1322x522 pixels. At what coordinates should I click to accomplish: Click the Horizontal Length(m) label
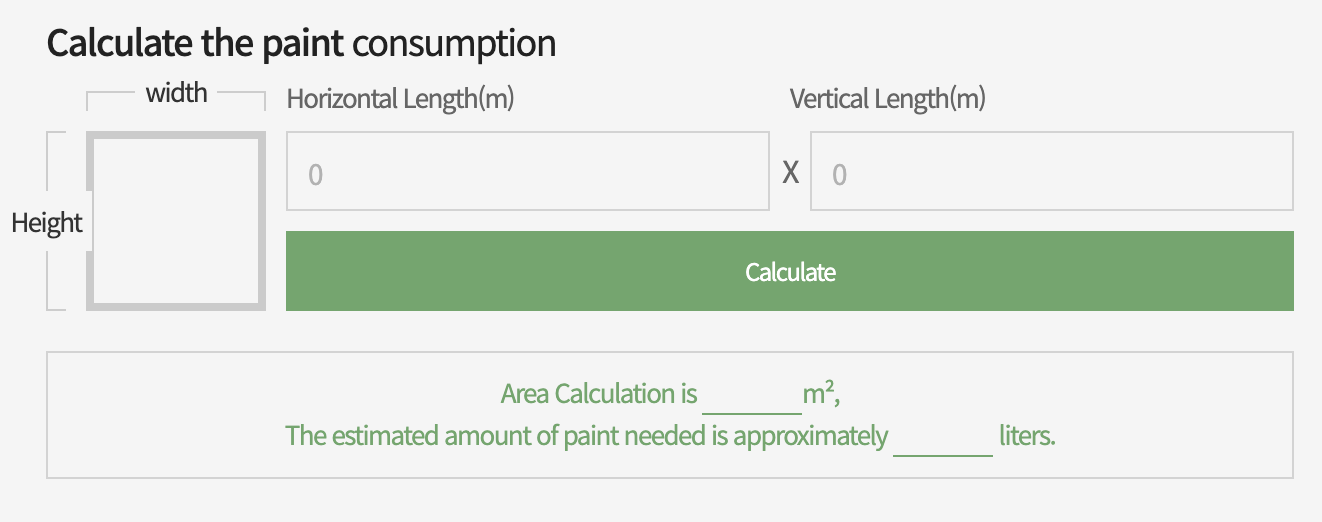point(400,99)
